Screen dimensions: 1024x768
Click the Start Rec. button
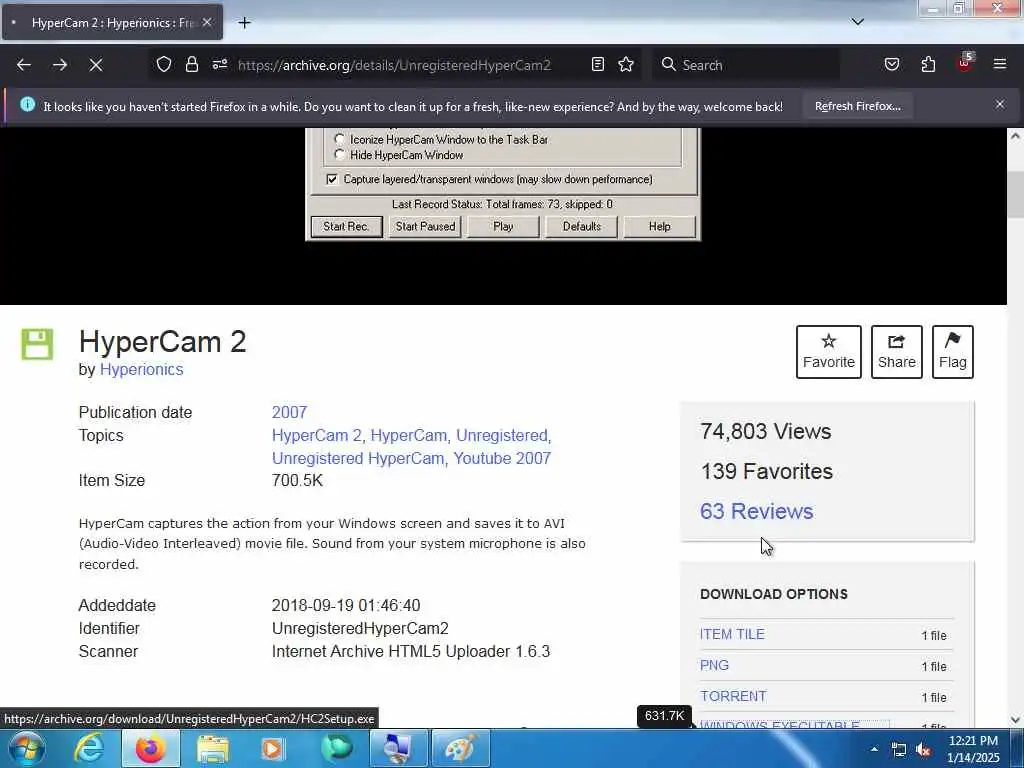pos(346,227)
